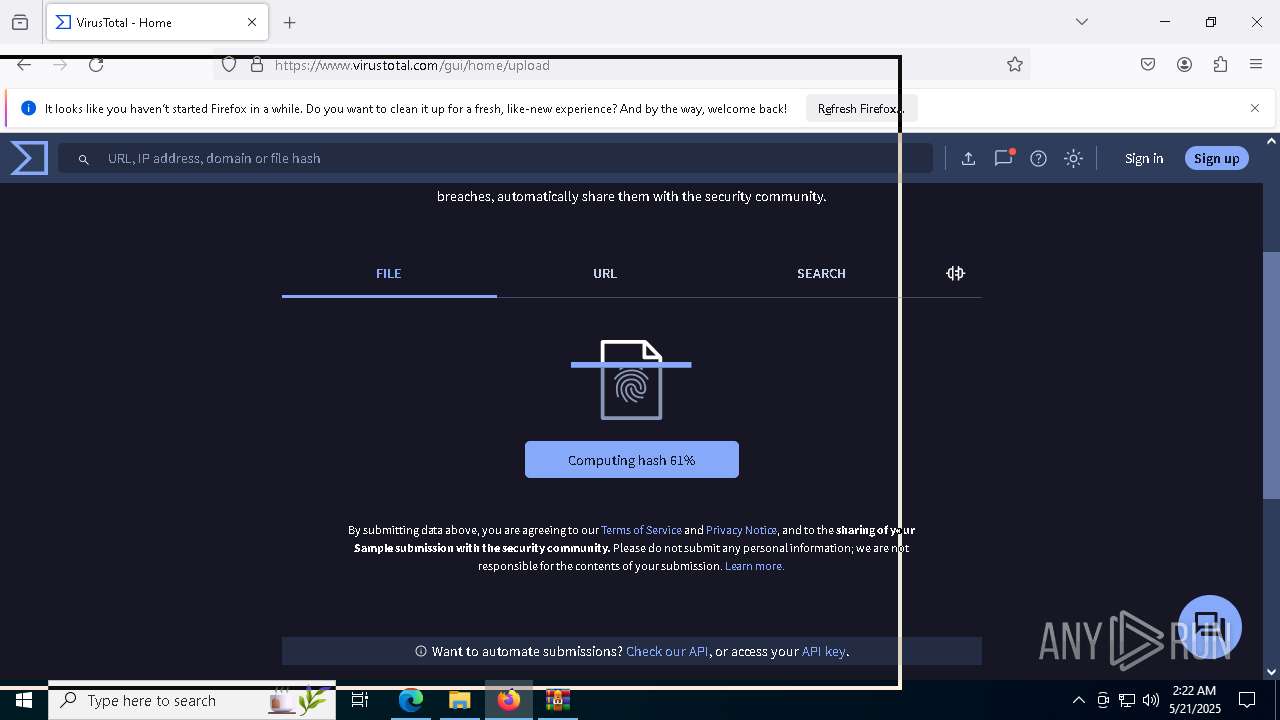The width and height of the screenshot is (1280, 720).
Task: Open Firefox account icon
Action: pos(1184,65)
